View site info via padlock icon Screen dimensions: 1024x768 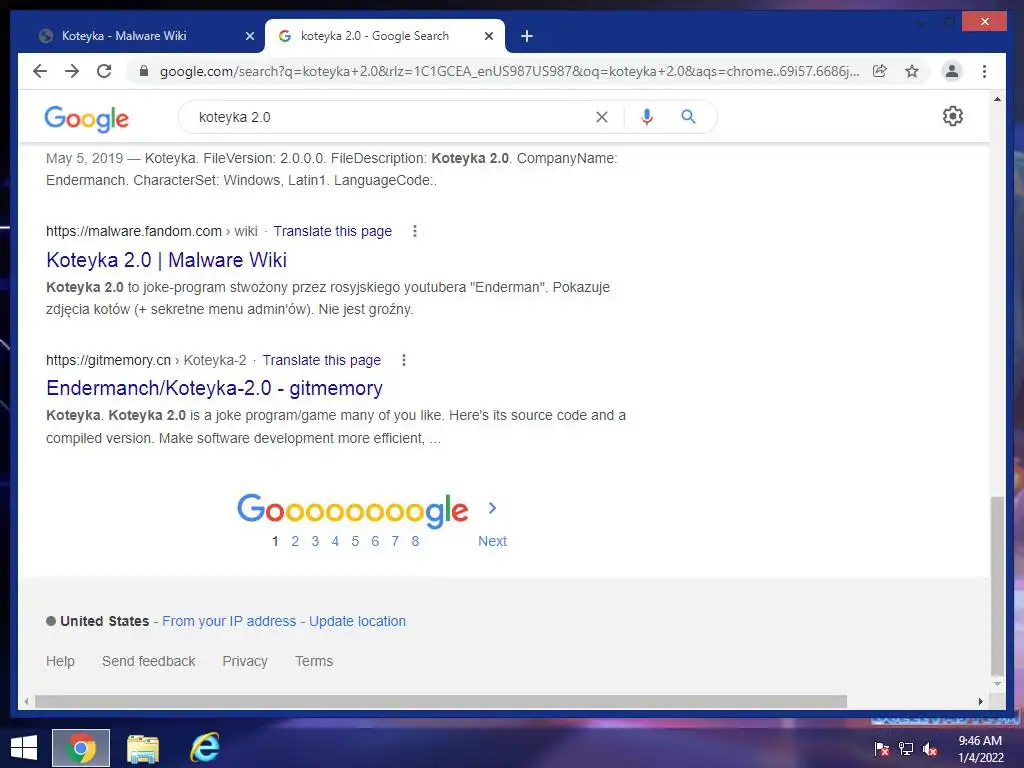(144, 71)
